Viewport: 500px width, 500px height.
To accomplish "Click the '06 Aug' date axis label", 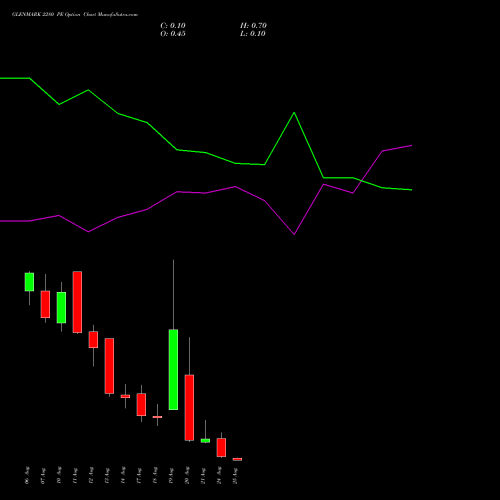I will [x=27, y=476].
